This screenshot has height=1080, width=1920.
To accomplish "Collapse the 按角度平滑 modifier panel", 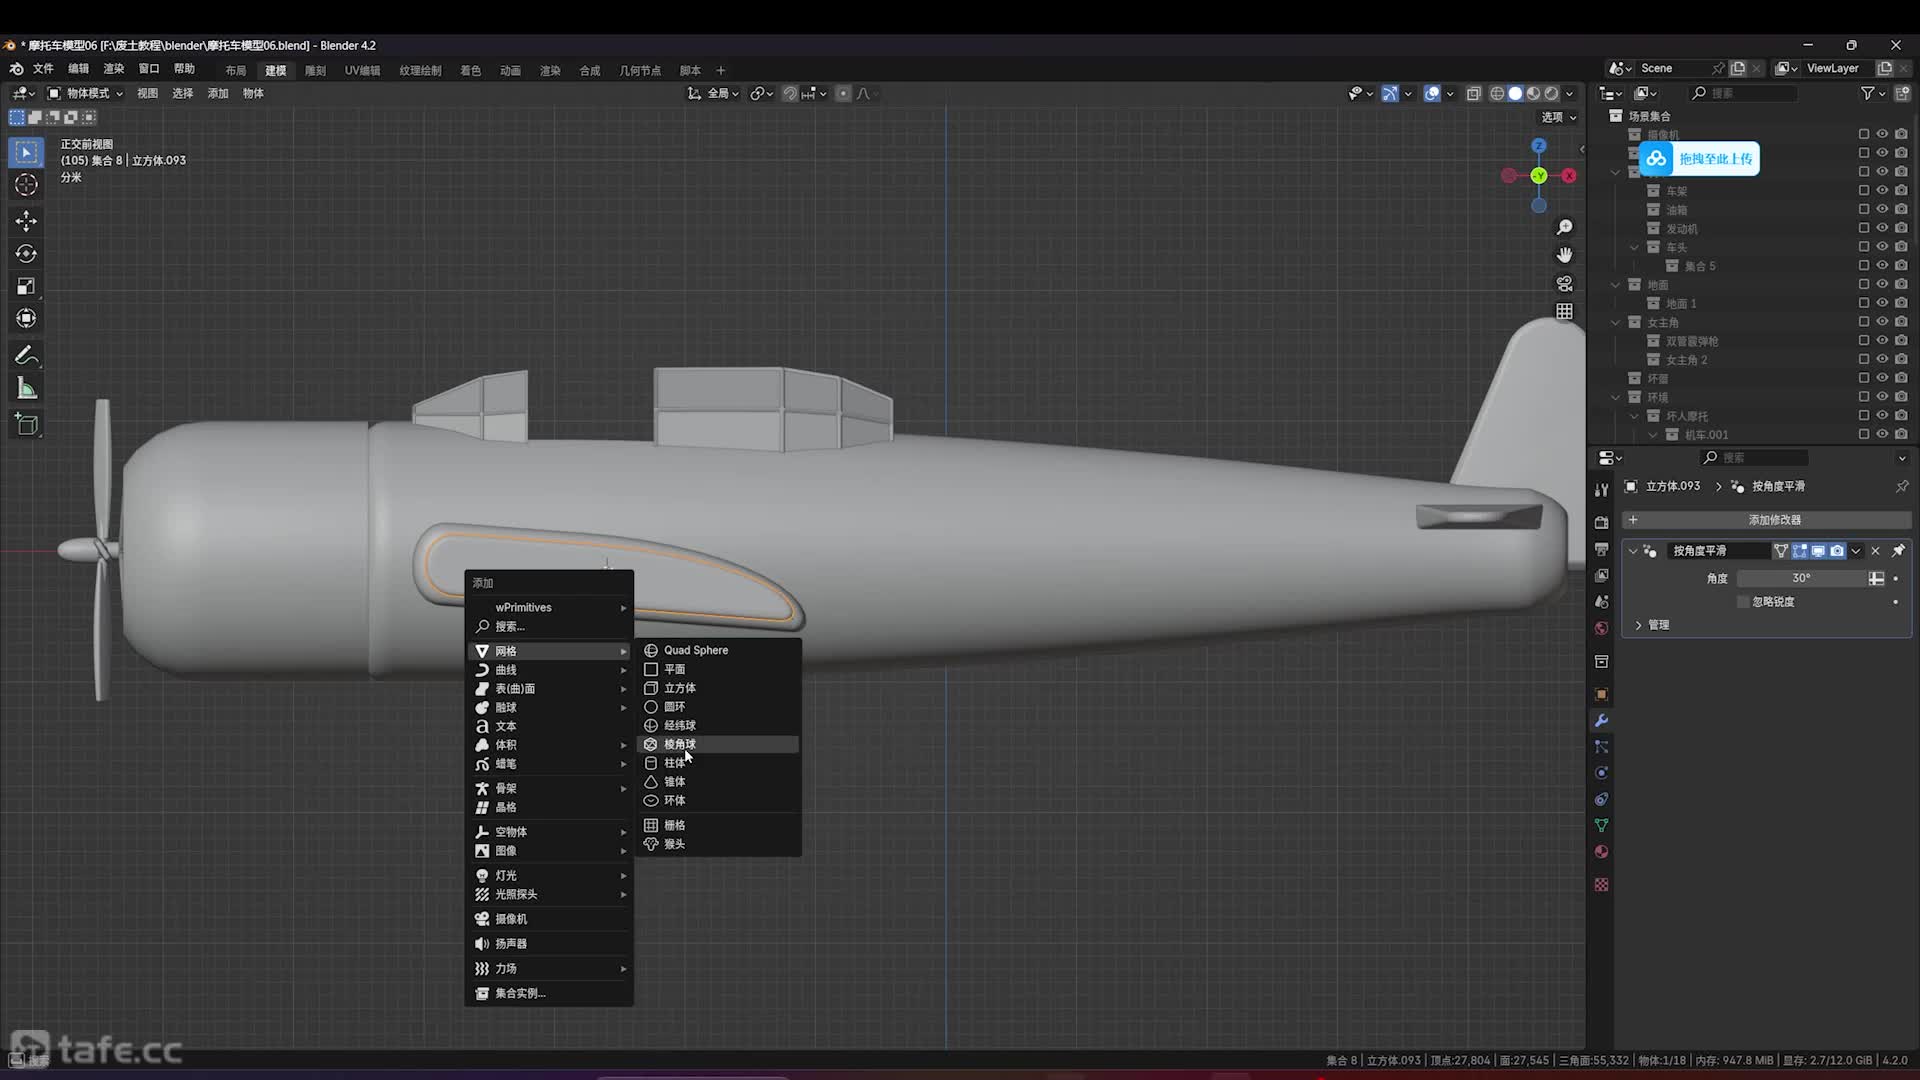I will (x=1633, y=551).
